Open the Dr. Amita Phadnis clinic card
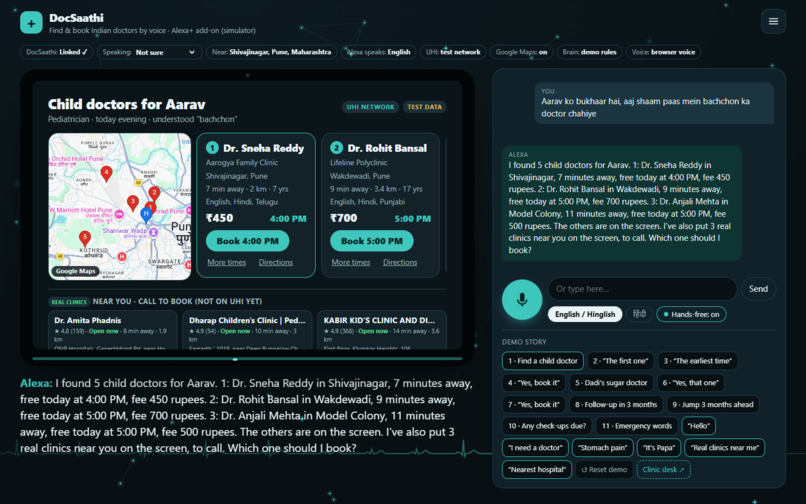Image resolution: width=806 pixels, height=504 pixels. pyautogui.click(x=113, y=329)
